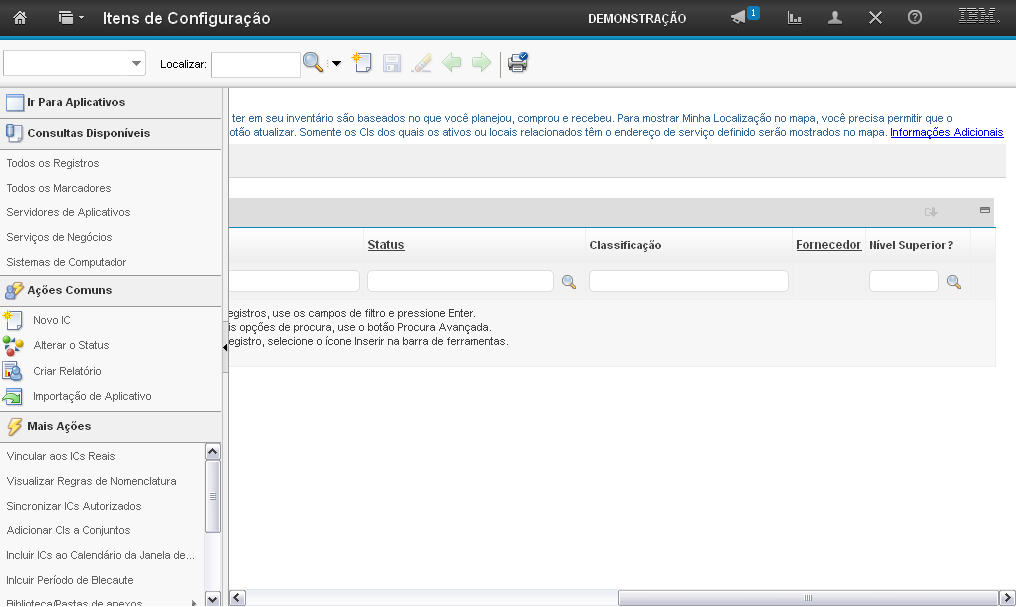Open Informações Adicionais link
This screenshot has height=607, width=1016.
946,132
